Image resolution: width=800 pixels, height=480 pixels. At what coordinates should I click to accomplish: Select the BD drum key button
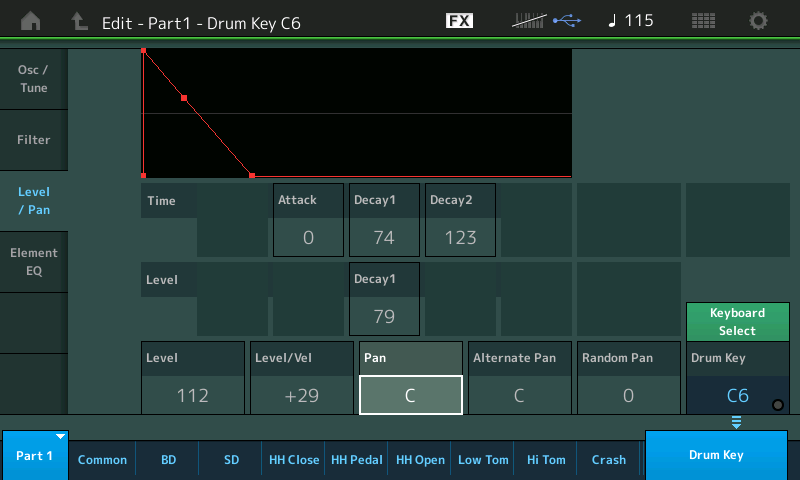(167, 460)
